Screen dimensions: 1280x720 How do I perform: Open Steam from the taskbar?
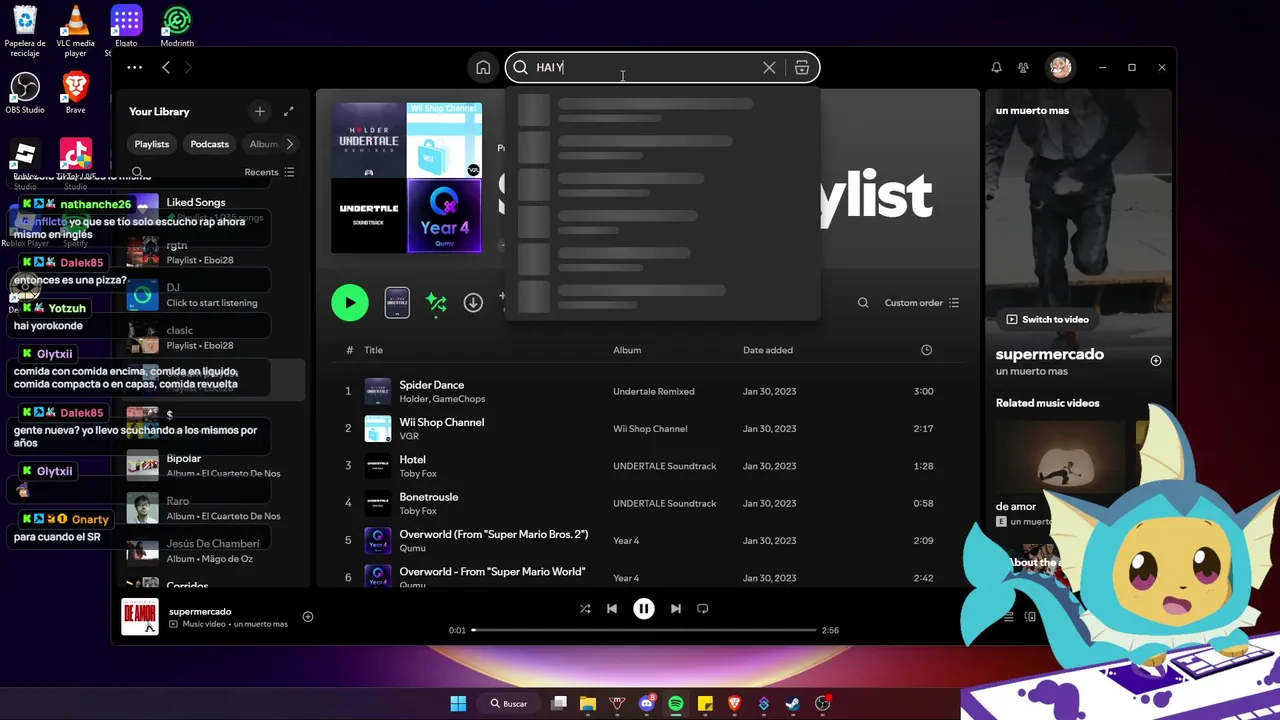tap(793, 703)
